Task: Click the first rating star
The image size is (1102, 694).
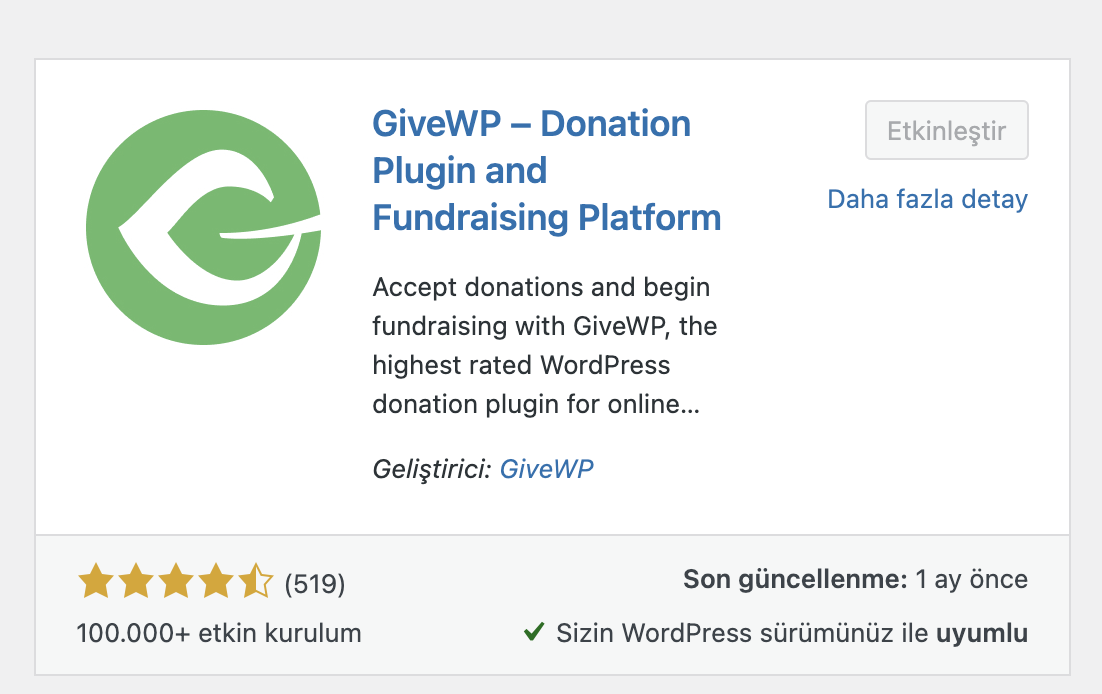Action: pos(95,581)
